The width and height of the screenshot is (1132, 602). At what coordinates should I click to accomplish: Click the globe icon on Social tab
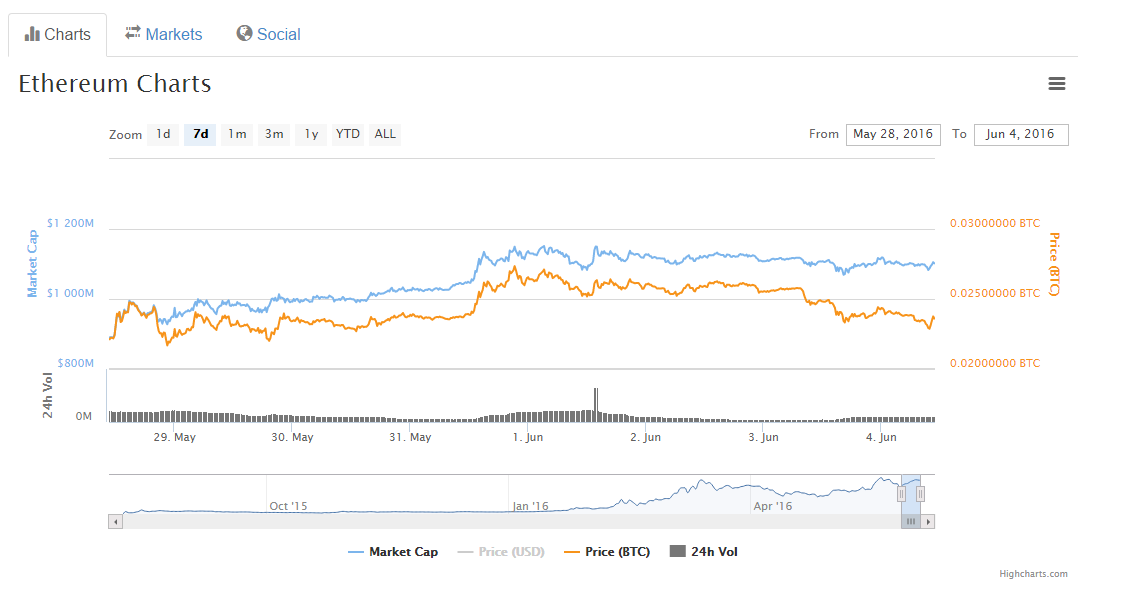244,33
